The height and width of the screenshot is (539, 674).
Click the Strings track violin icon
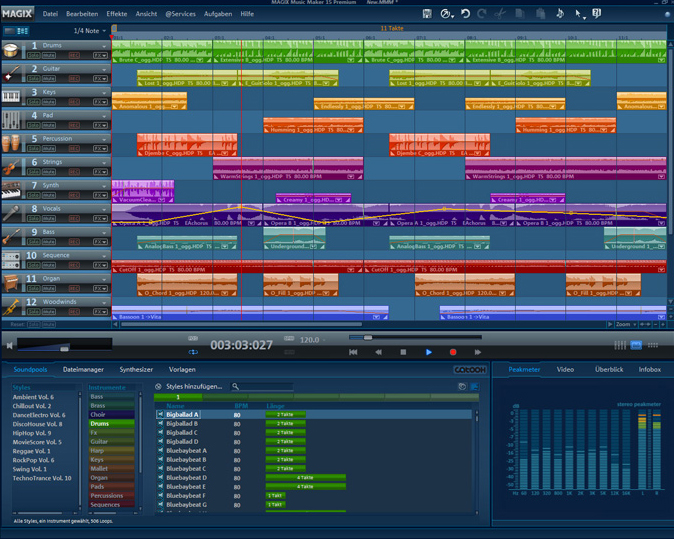pos(10,167)
